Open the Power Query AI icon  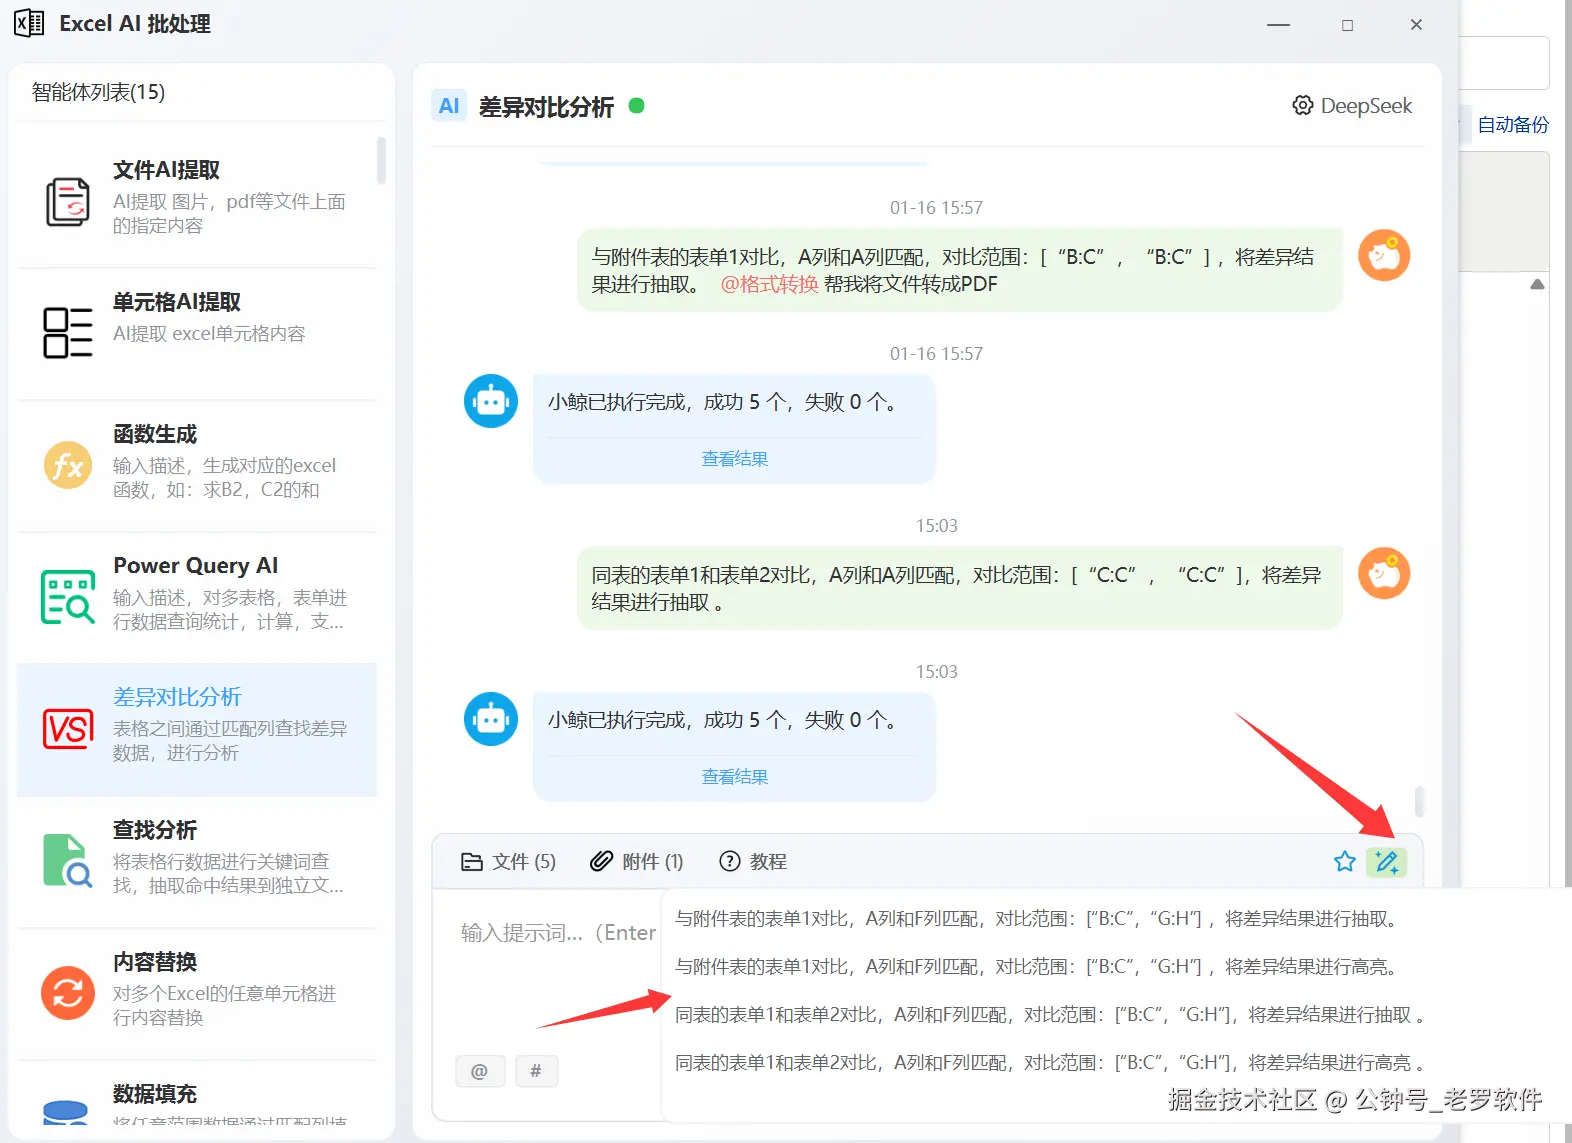tap(68, 597)
